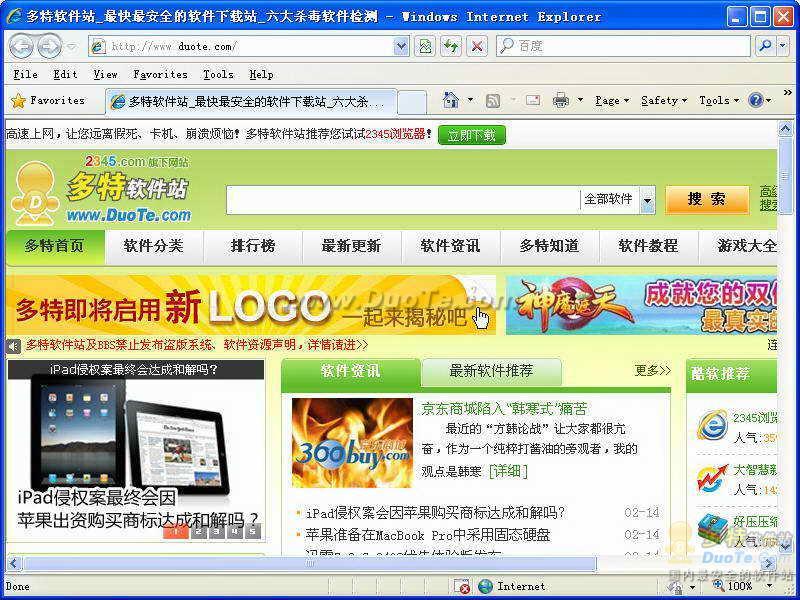
Task: Click the 更多>> link
Action: pos(653,370)
